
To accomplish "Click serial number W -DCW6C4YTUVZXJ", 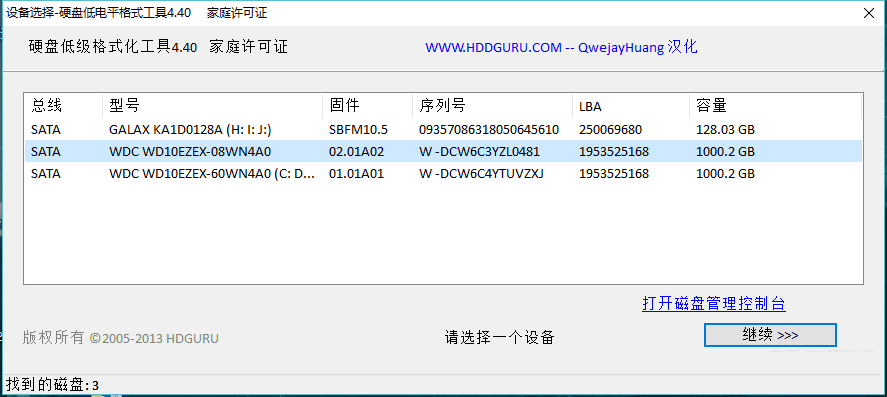I will 481,174.
